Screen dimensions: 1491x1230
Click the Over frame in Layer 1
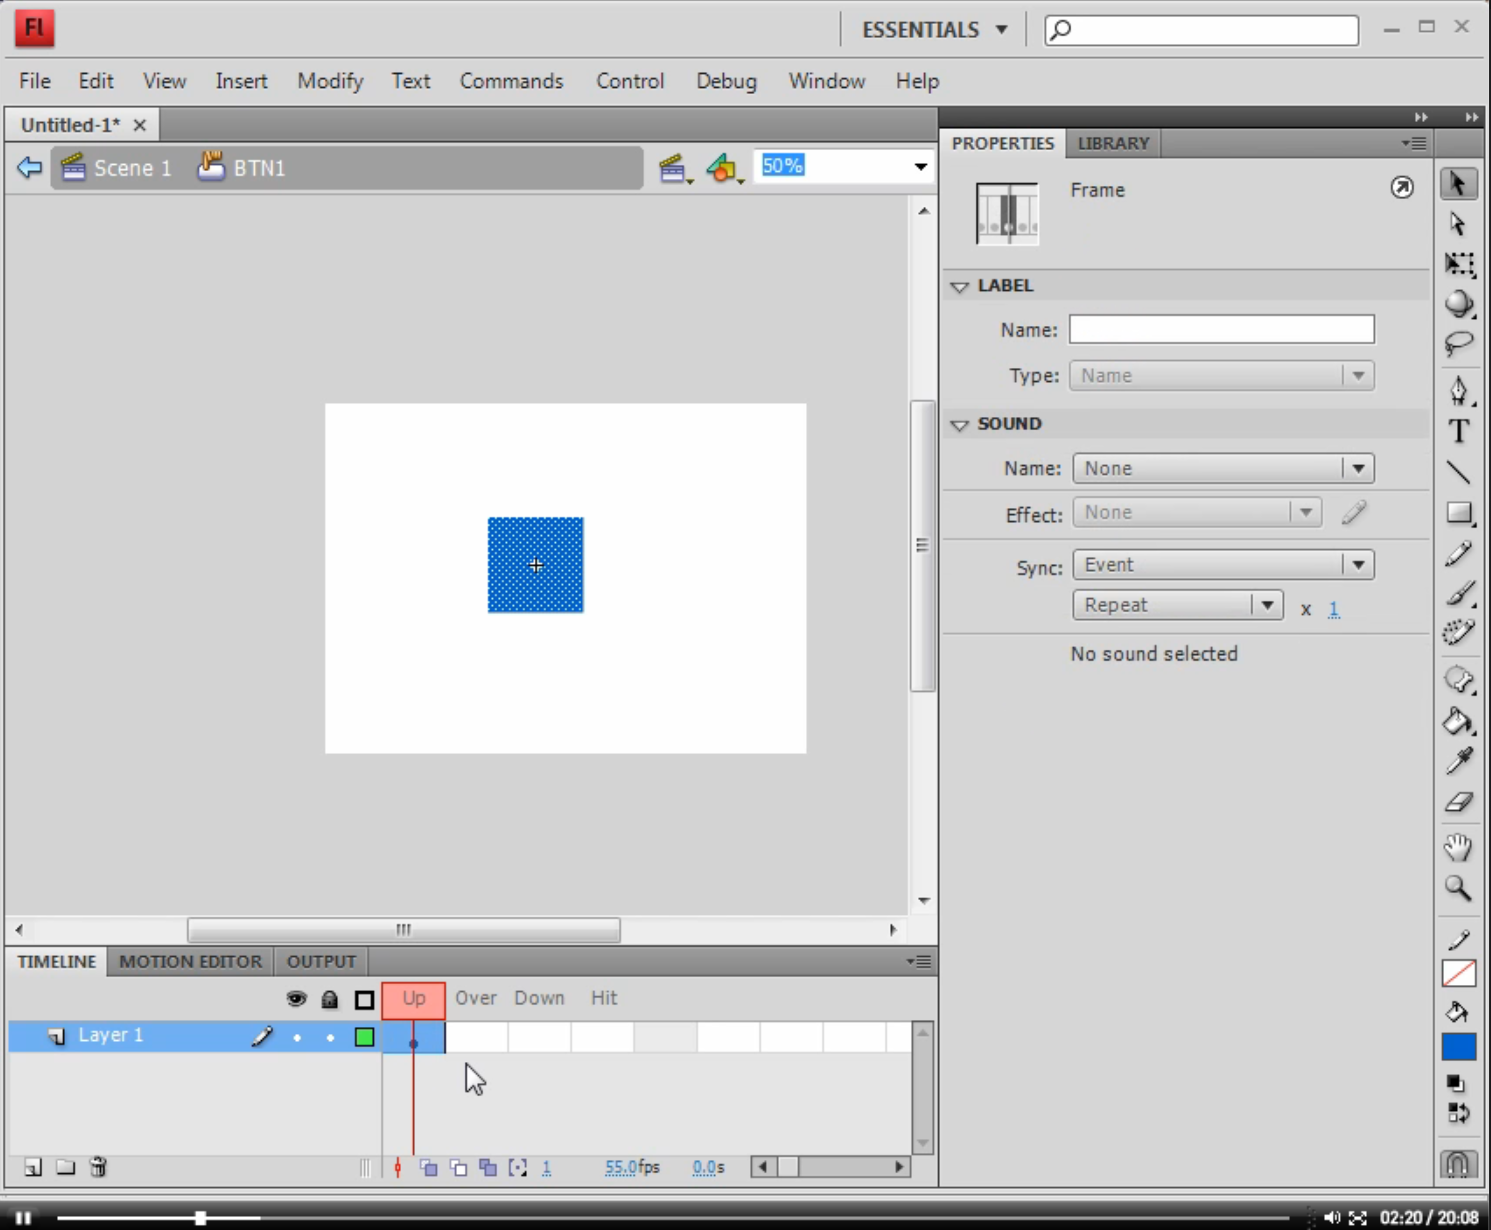[476, 1037]
